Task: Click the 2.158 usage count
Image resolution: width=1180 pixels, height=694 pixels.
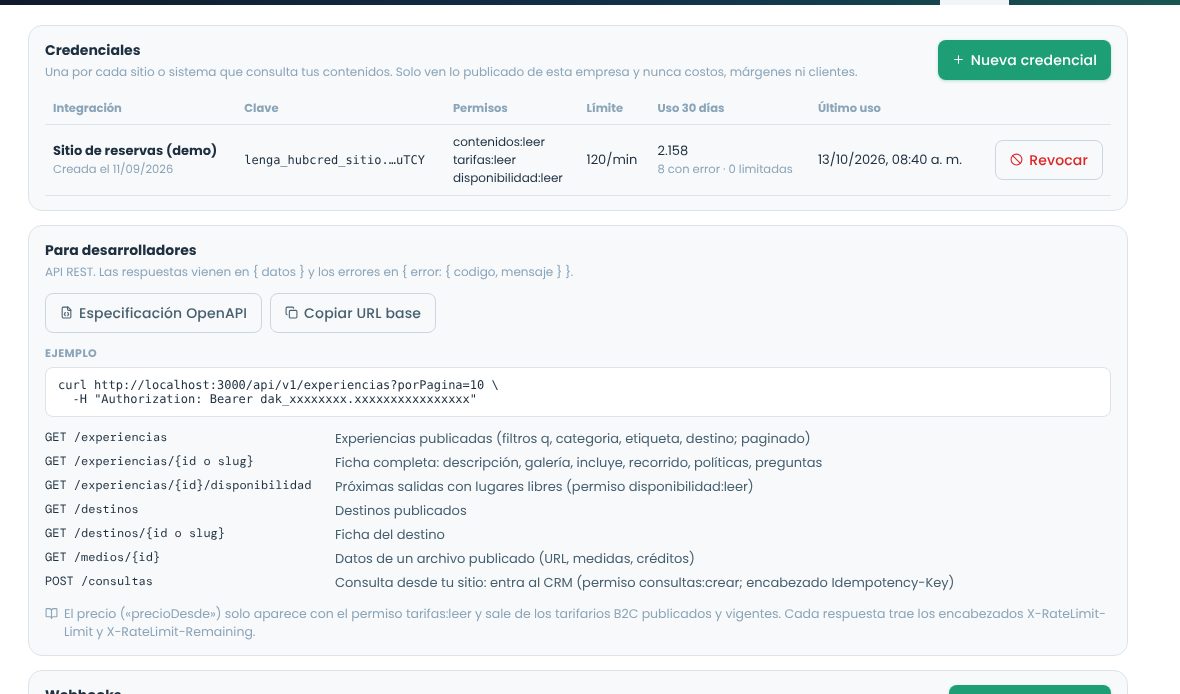Action: click(672, 151)
